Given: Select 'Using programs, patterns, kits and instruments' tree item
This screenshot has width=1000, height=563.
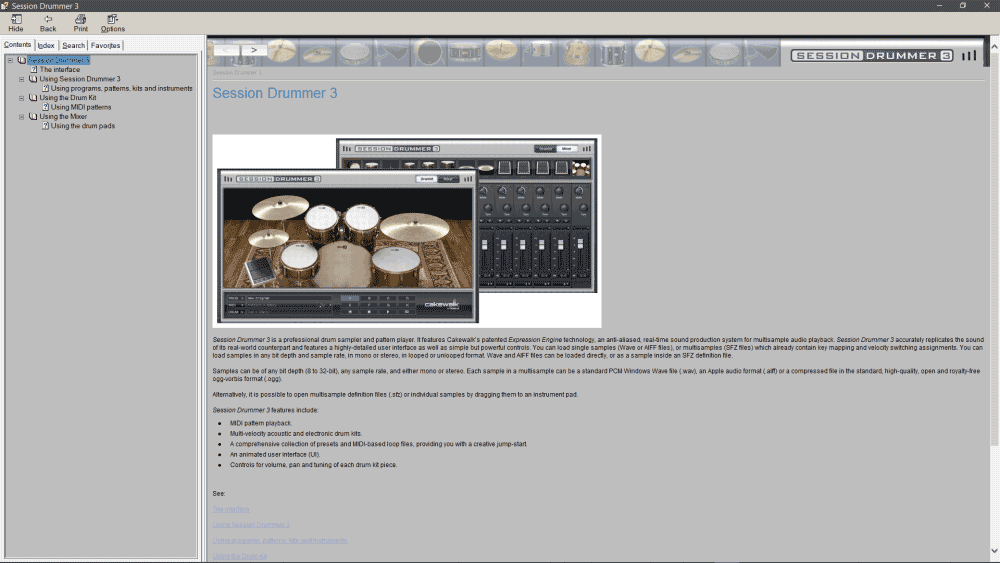Looking at the screenshot, I should pyautogui.click(x=121, y=88).
